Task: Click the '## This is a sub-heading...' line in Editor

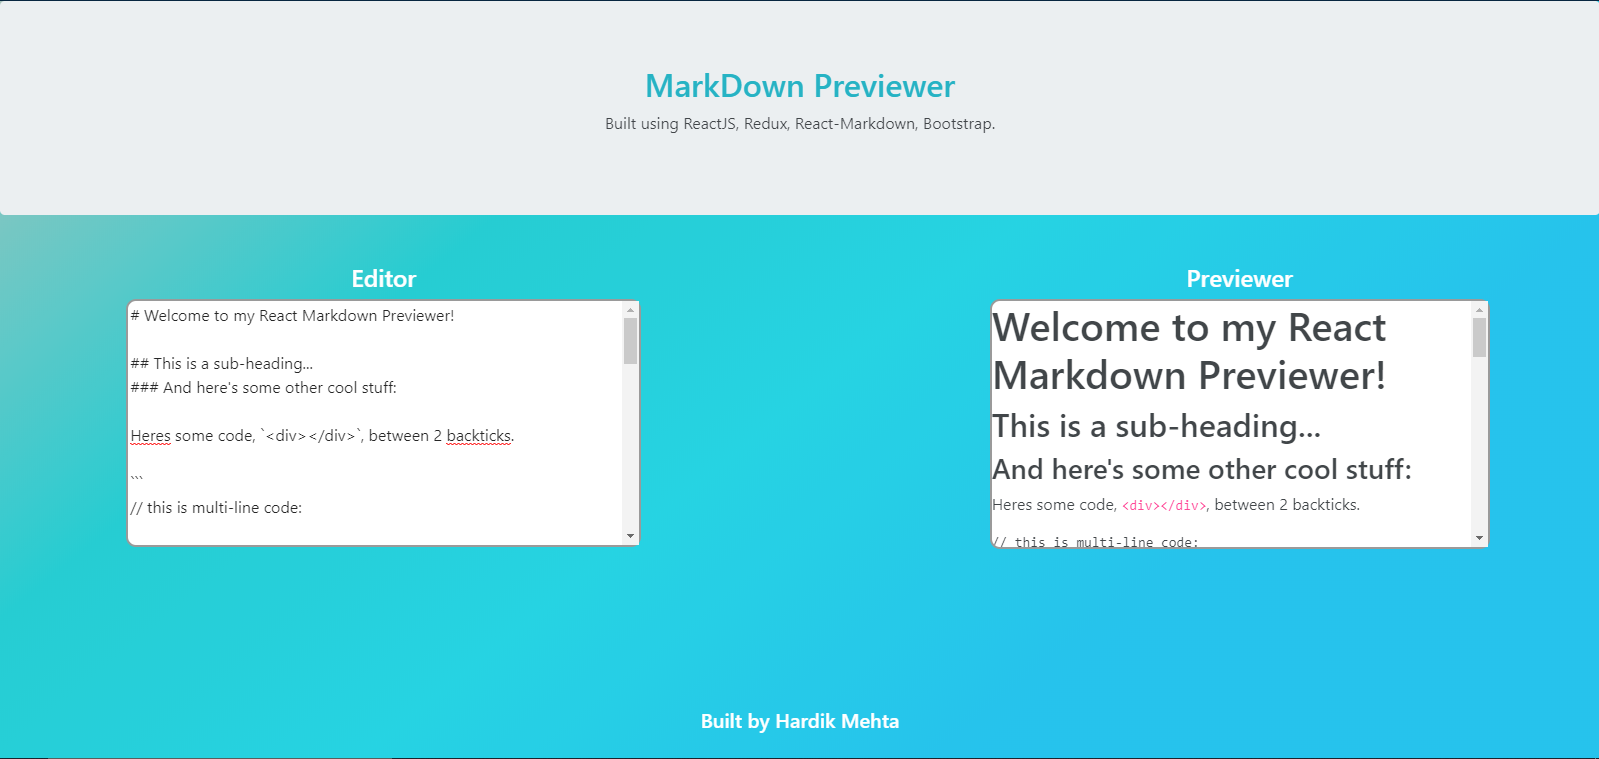Action: tap(221, 364)
